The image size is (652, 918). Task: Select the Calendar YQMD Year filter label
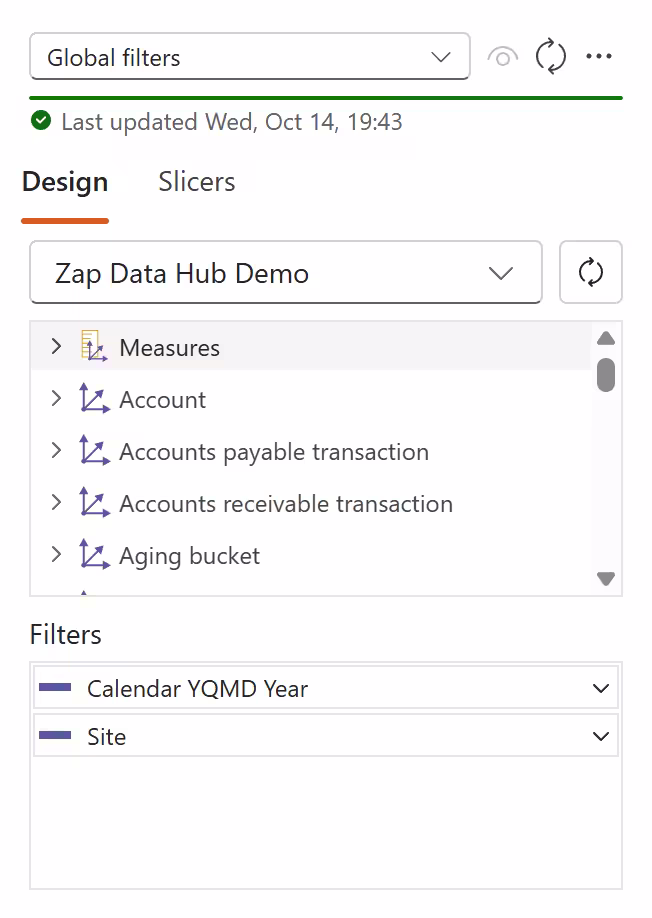click(197, 689)
